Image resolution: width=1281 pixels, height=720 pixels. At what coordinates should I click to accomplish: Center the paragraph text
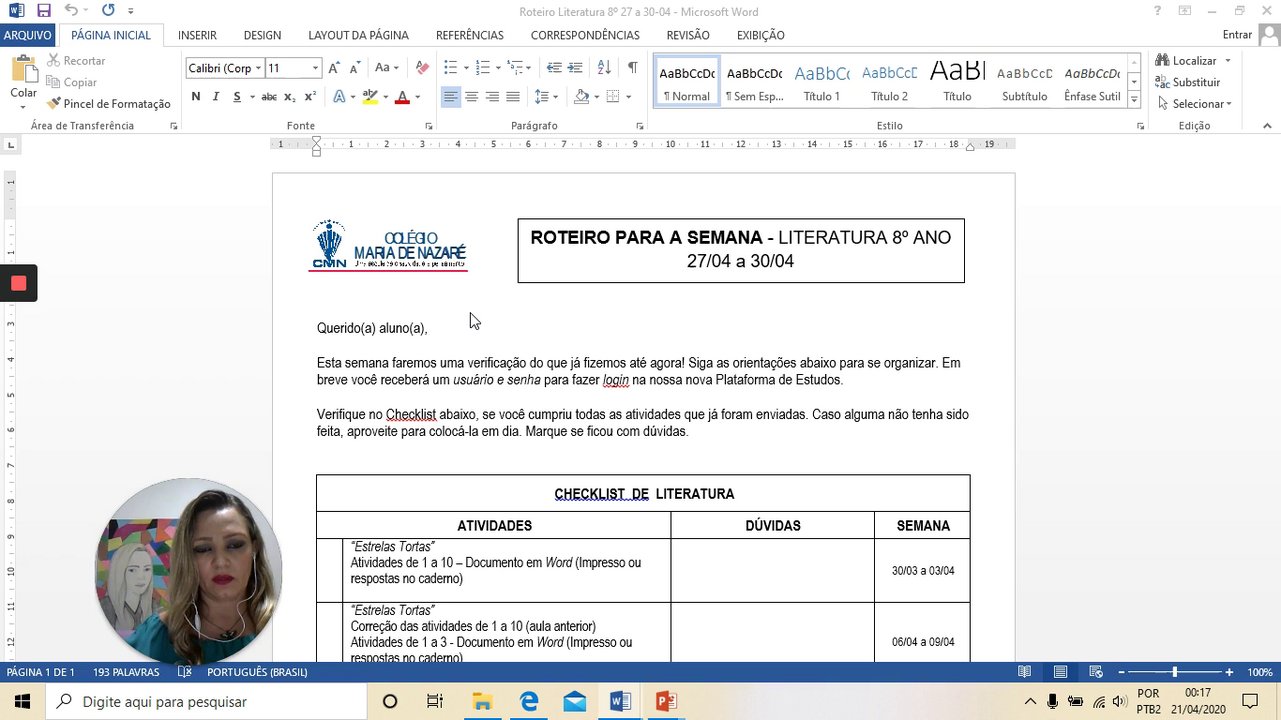472,97
